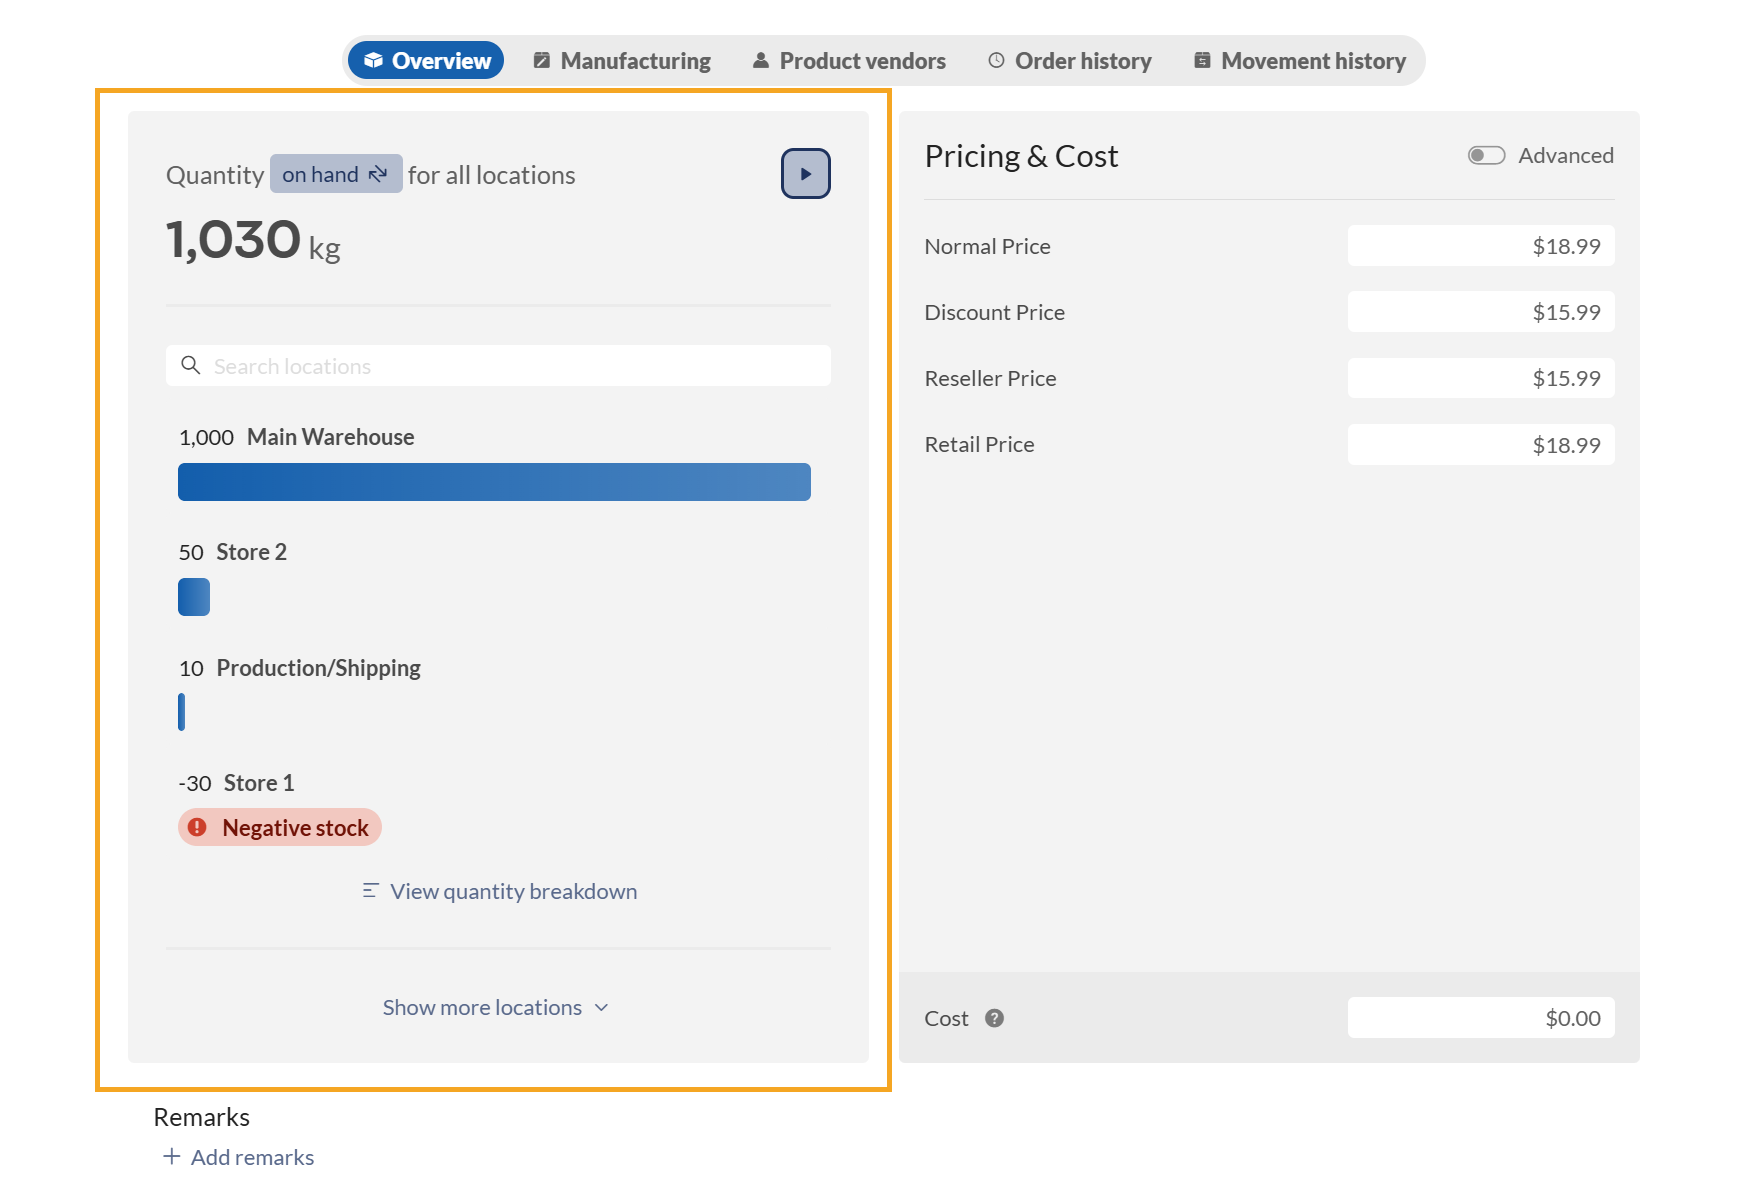Open the Manufacturing tab
Image resolution: width=1742 pixels, height=1192 pixels.
point(622,61)
